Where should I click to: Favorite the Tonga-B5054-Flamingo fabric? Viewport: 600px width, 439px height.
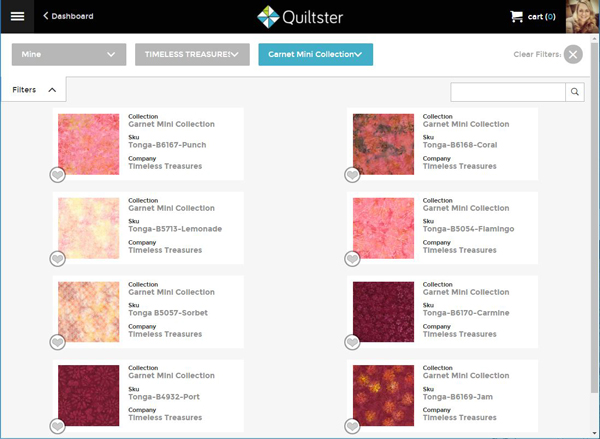point(352,259)
